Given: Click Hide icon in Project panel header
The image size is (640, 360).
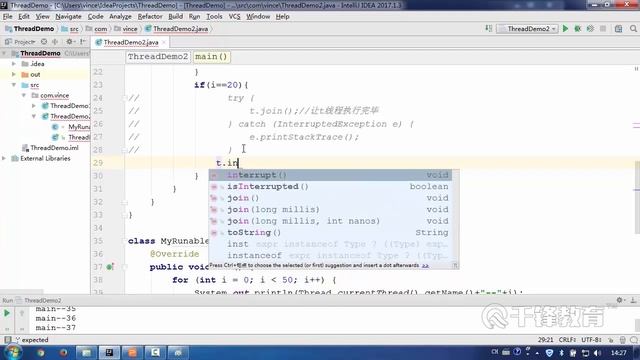Looking at the screenshot, I should point(83,42).
